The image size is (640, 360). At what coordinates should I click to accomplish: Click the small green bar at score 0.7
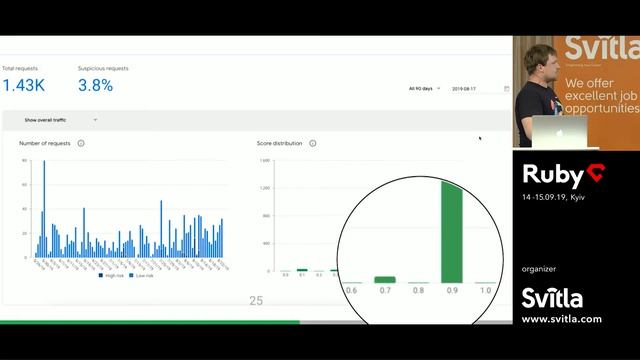click(385, 280)
